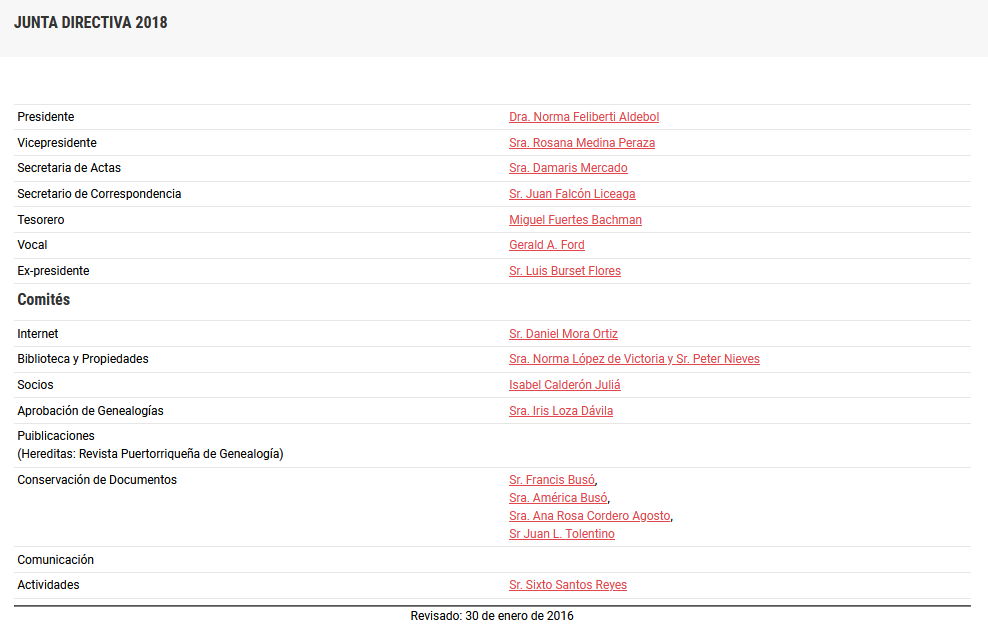This screenshot has width=988, height=636.
Task: Click the Sr. Francis Busó link
Action: 551,480
